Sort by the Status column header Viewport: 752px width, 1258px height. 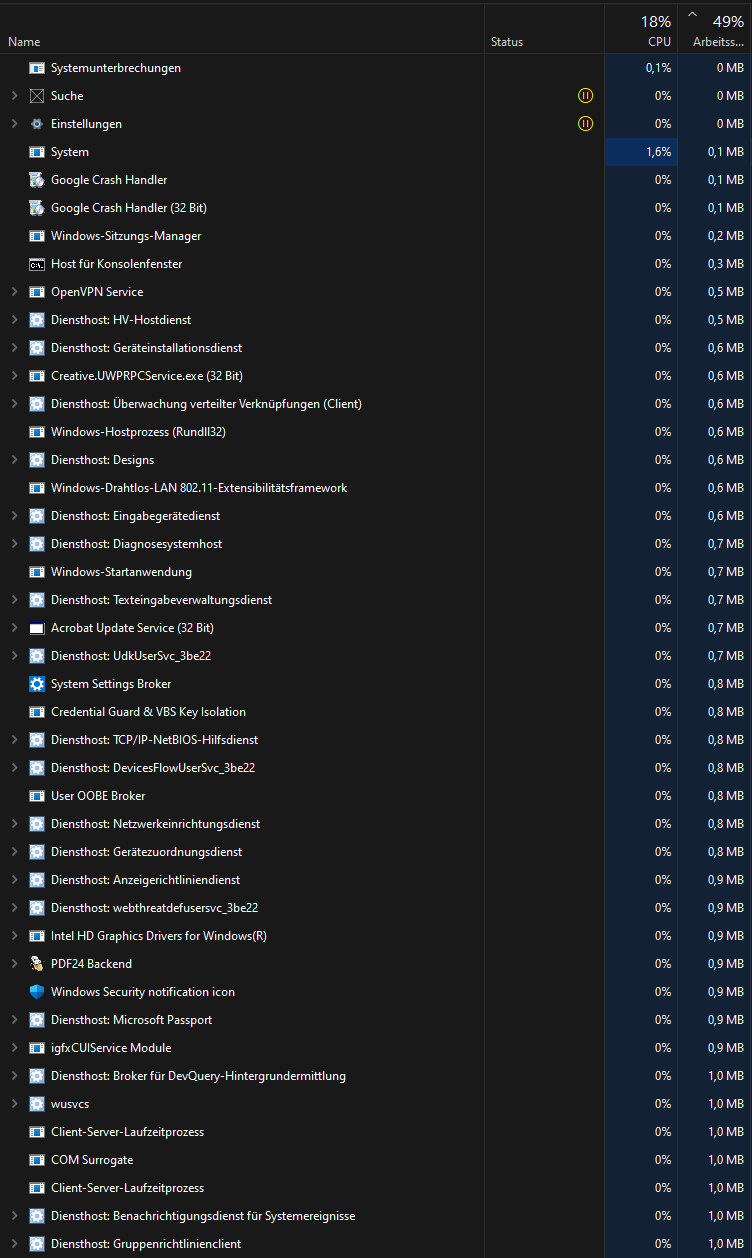click(x=544, y=29)
